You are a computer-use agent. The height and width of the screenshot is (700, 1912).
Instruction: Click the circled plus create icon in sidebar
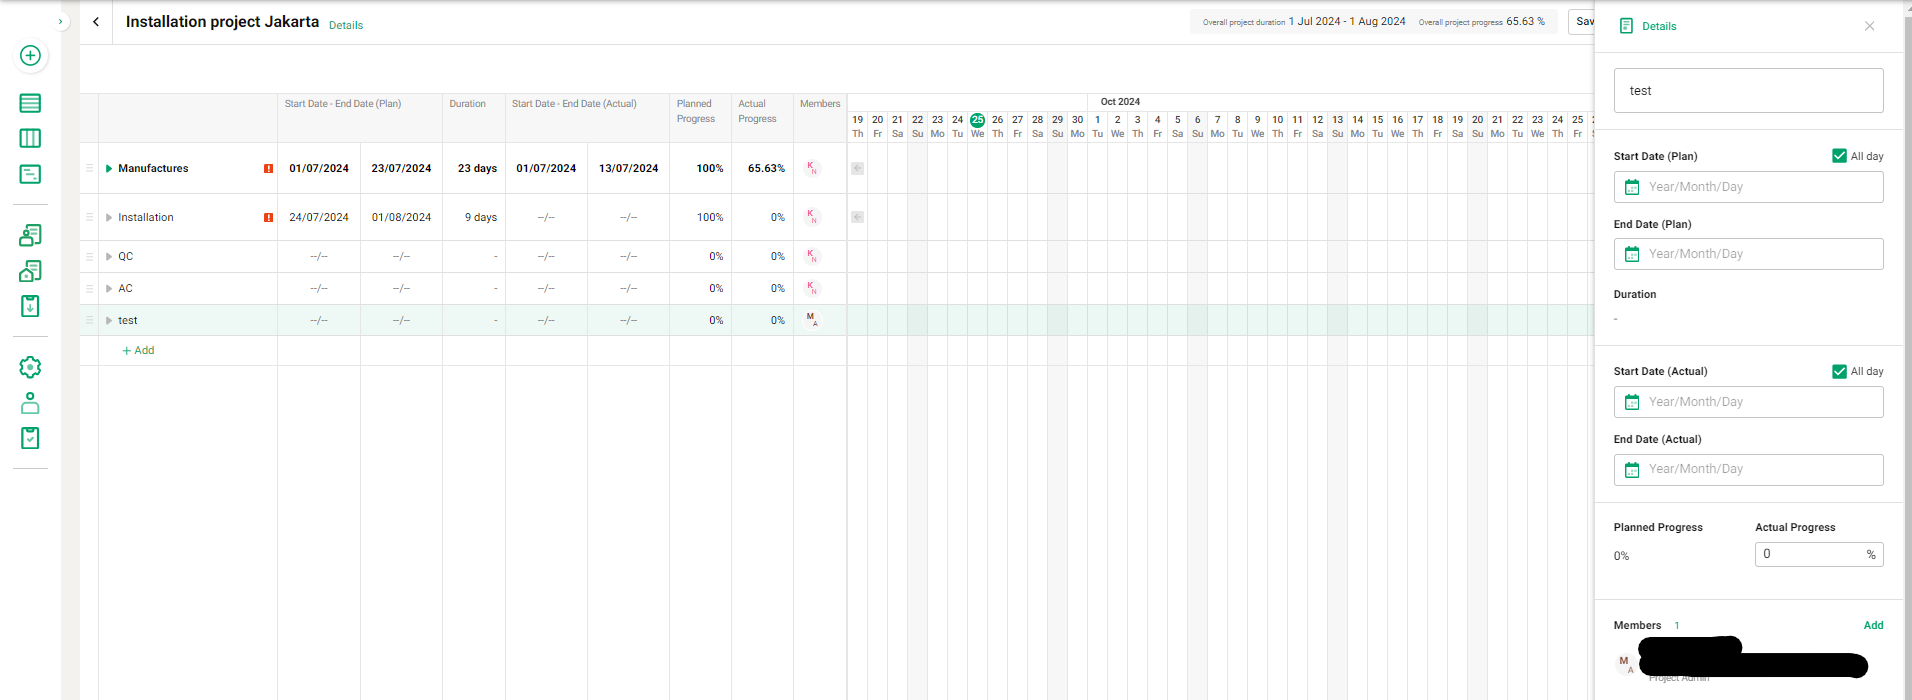pyautogui.click(x=30, y=56)
